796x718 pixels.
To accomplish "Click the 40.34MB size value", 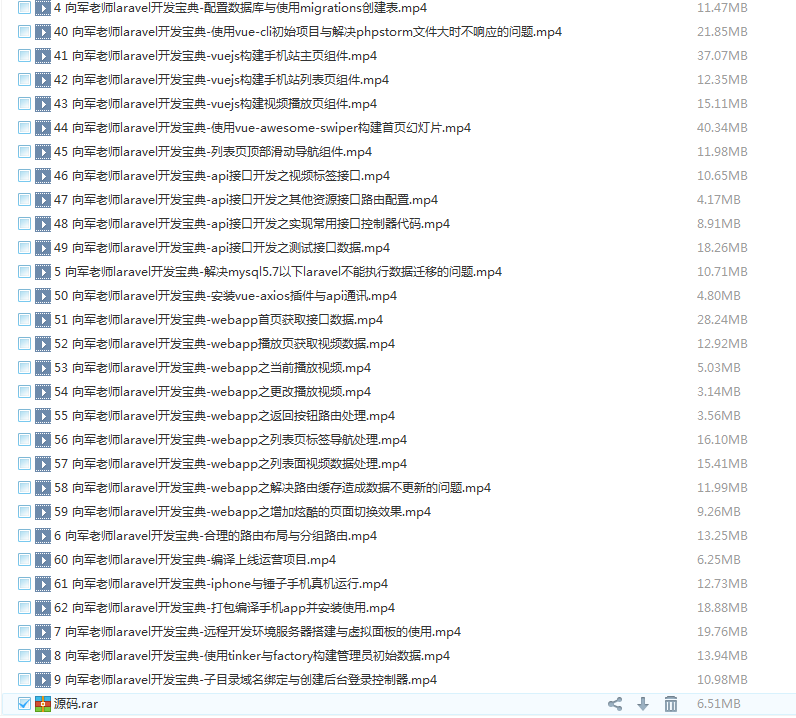I will (x=722, y=128).
